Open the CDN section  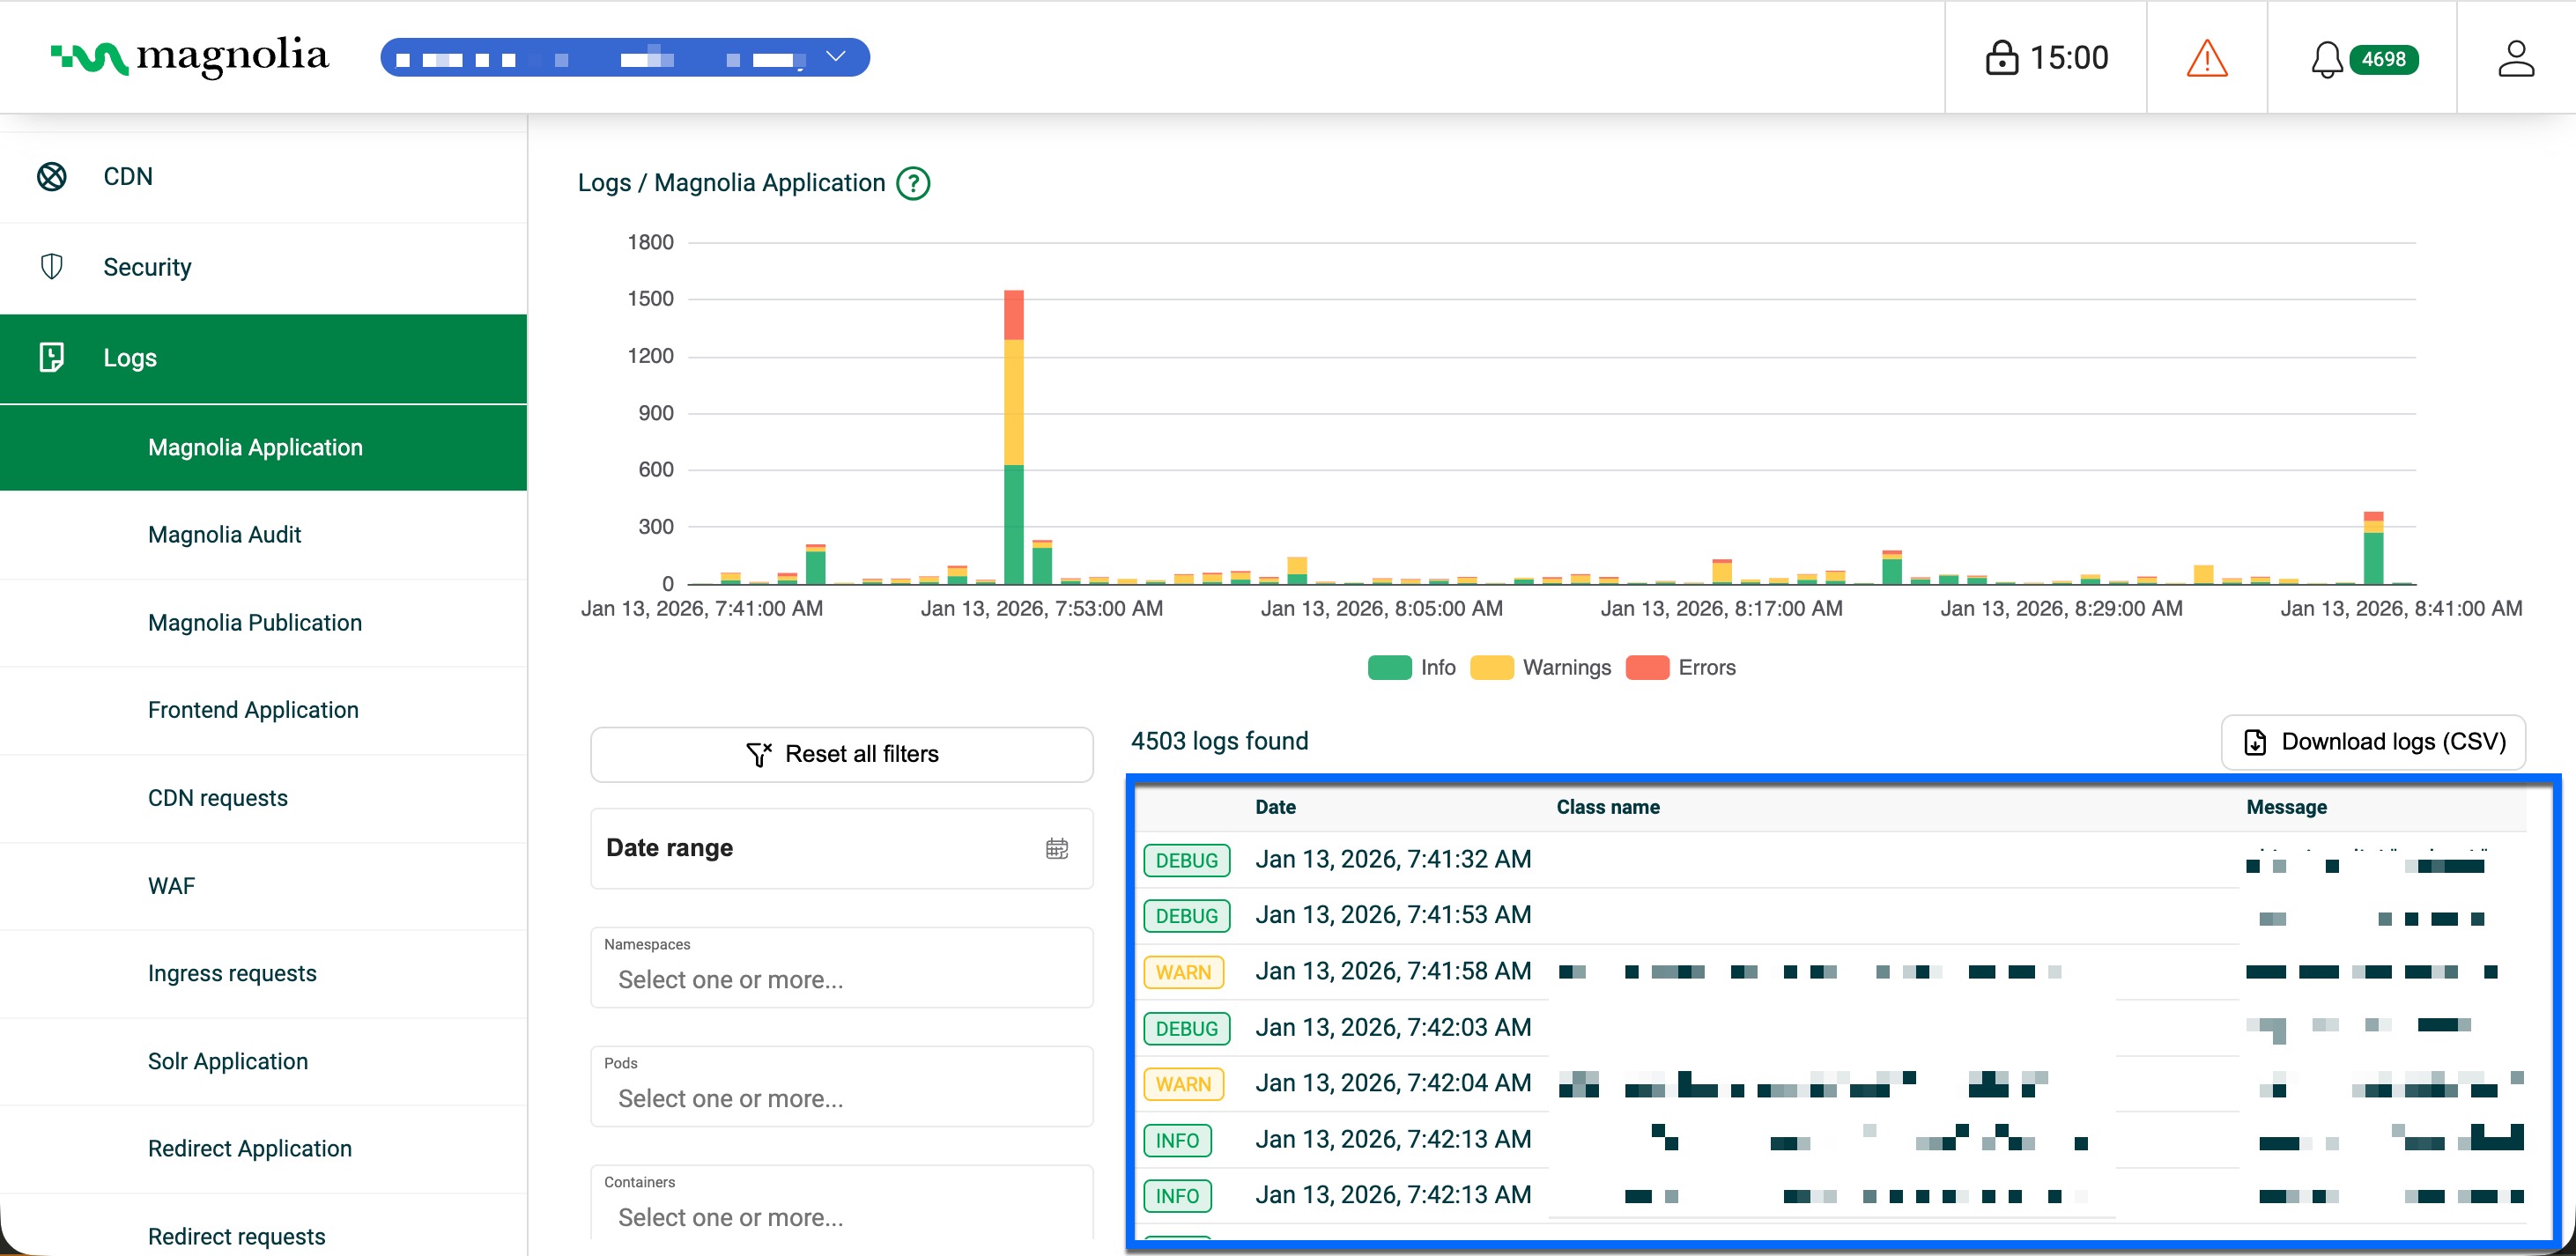click(263, 177)
